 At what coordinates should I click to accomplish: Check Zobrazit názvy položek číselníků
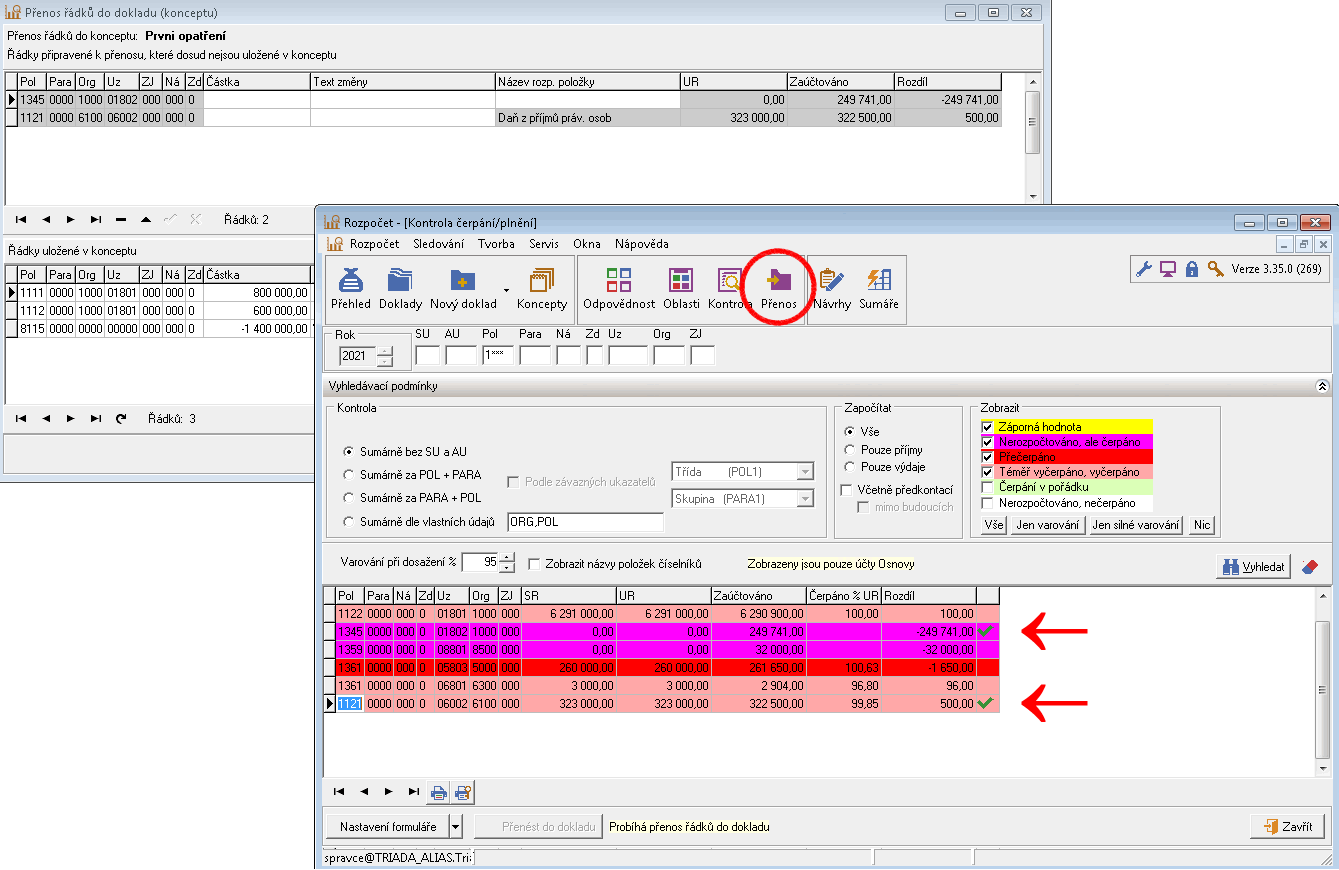coord(535,564)
